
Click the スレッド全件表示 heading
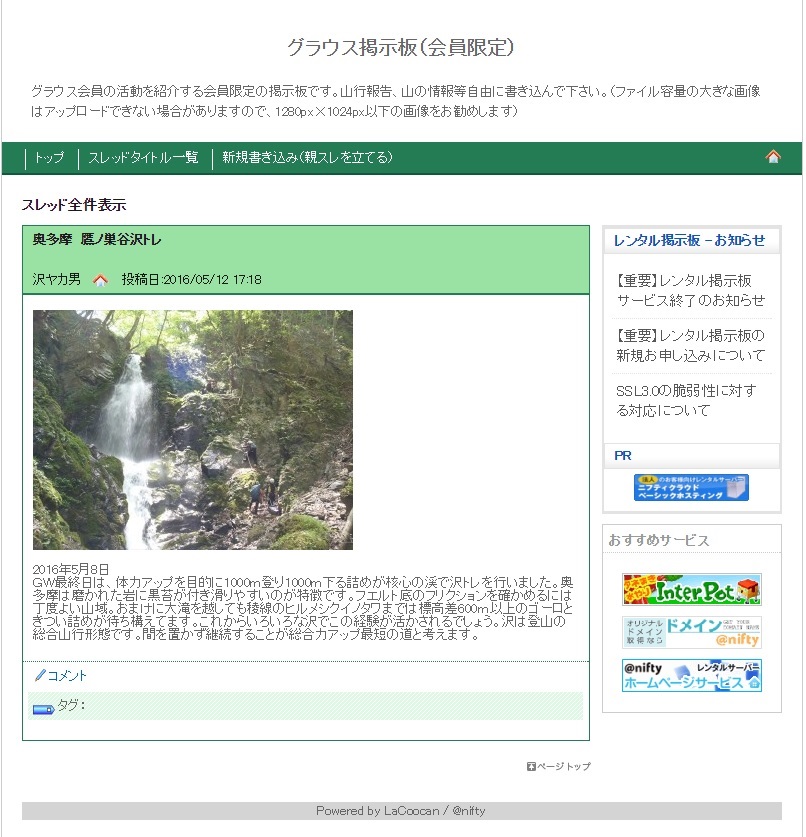(74, 204)
